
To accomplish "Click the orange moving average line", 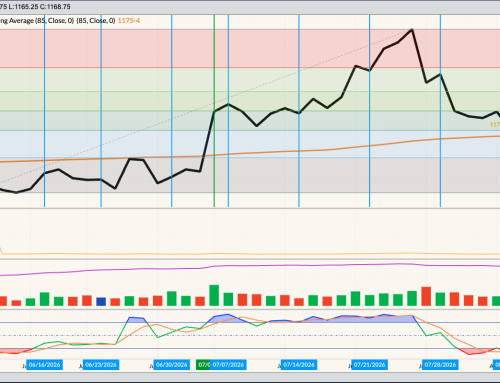I will 250,153.
